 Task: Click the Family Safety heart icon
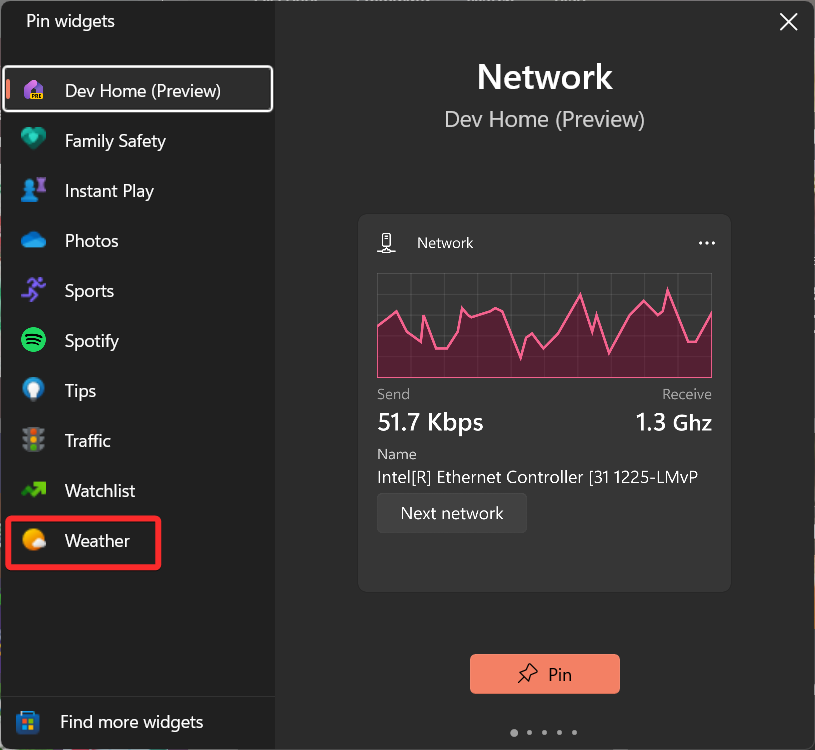pos(34,140)
